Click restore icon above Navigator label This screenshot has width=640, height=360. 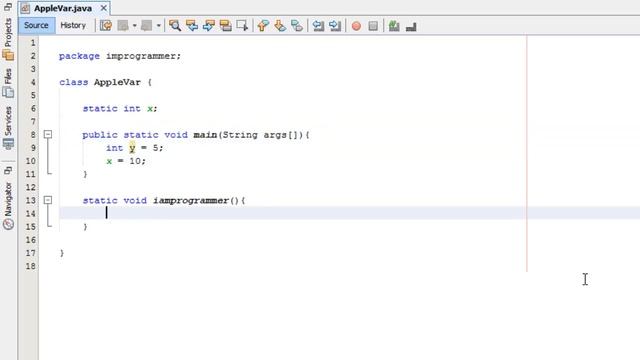point(8,171)
